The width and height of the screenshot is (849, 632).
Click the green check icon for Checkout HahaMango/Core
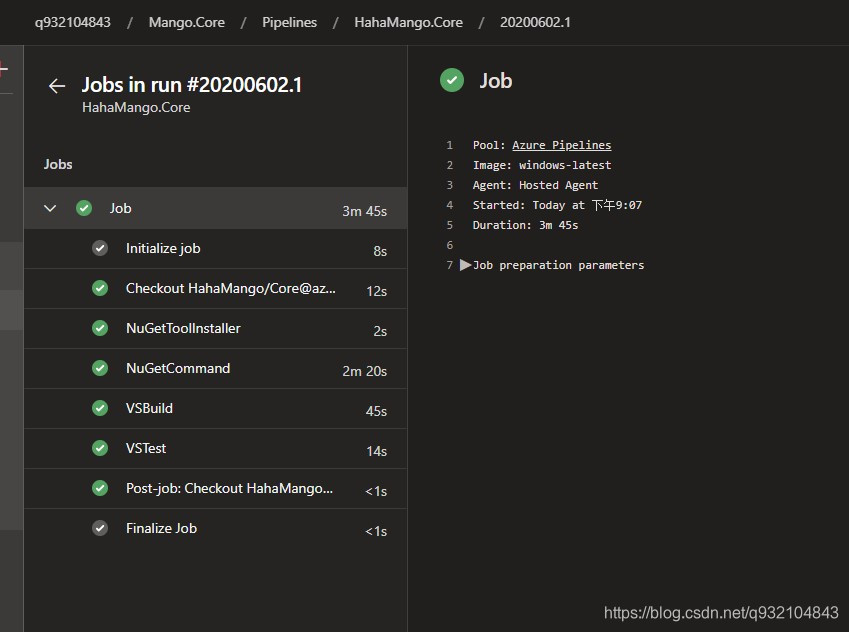coord(100,288)
